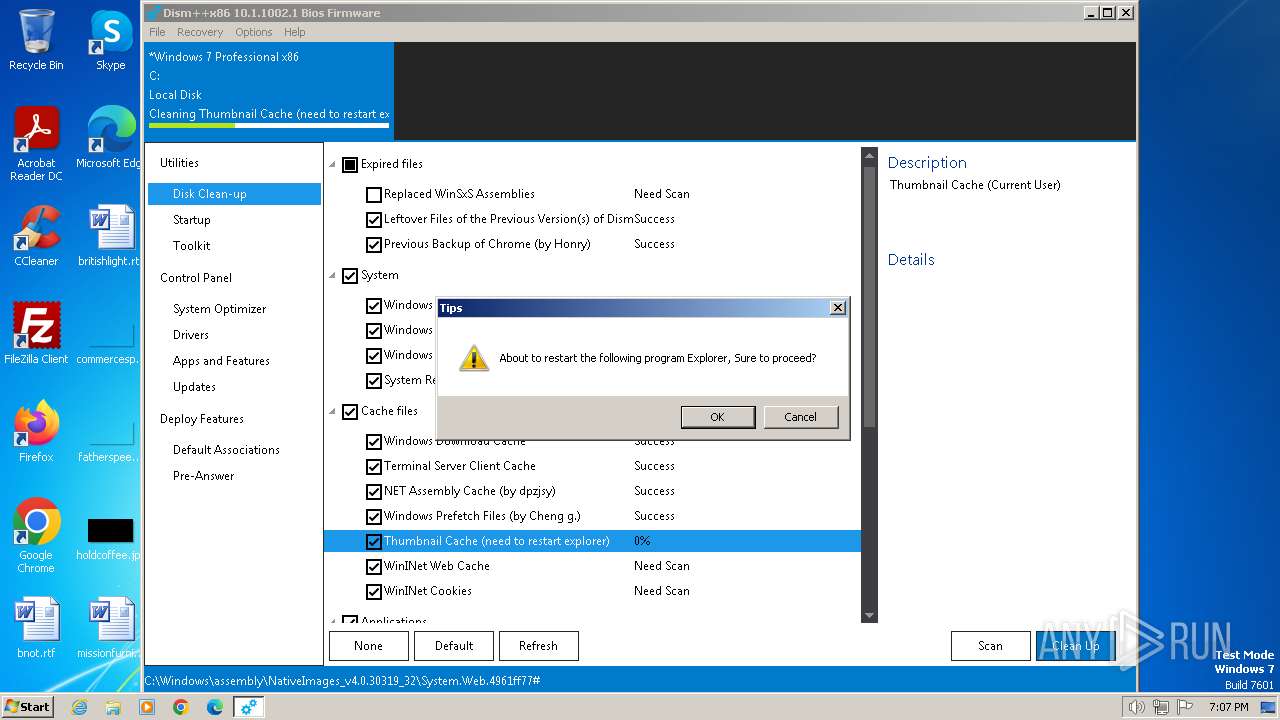Click the Refresh button
1280x720 pixels.
point(538,646)
